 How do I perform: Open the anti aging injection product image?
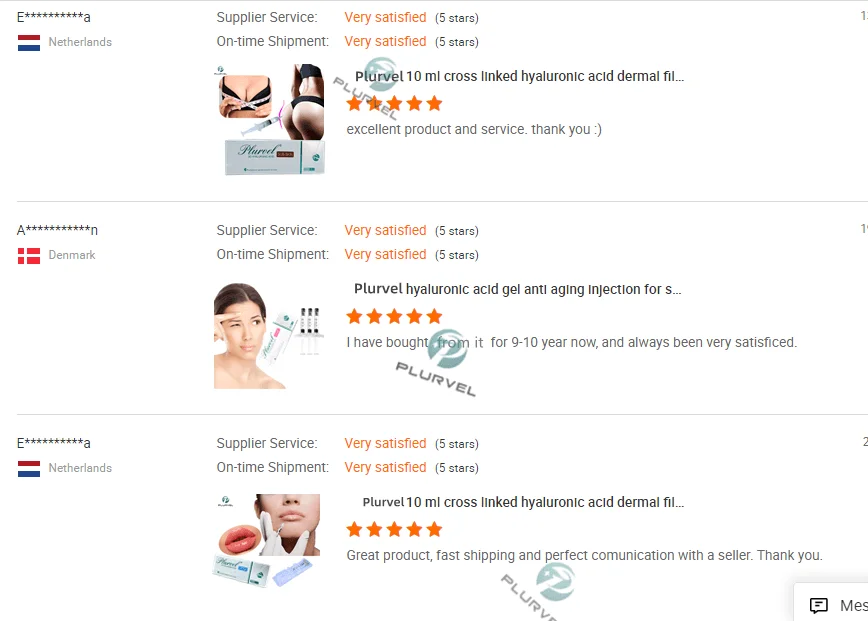click(x=270, y=336)
